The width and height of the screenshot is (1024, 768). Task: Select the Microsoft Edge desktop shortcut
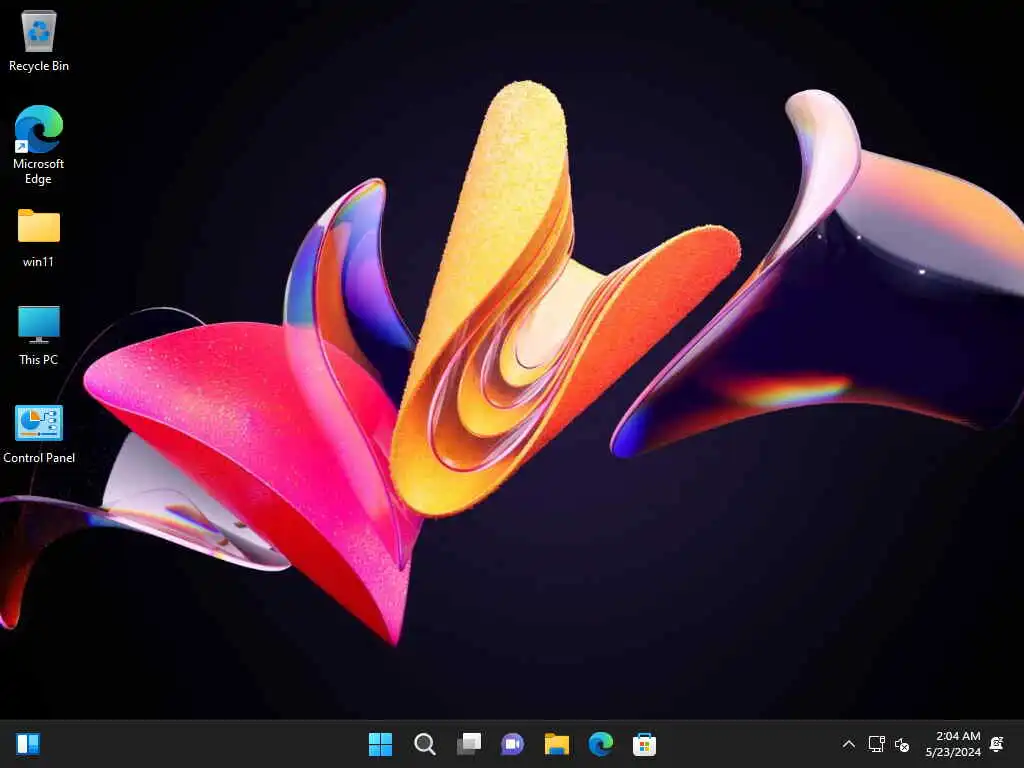coord(39,145)
